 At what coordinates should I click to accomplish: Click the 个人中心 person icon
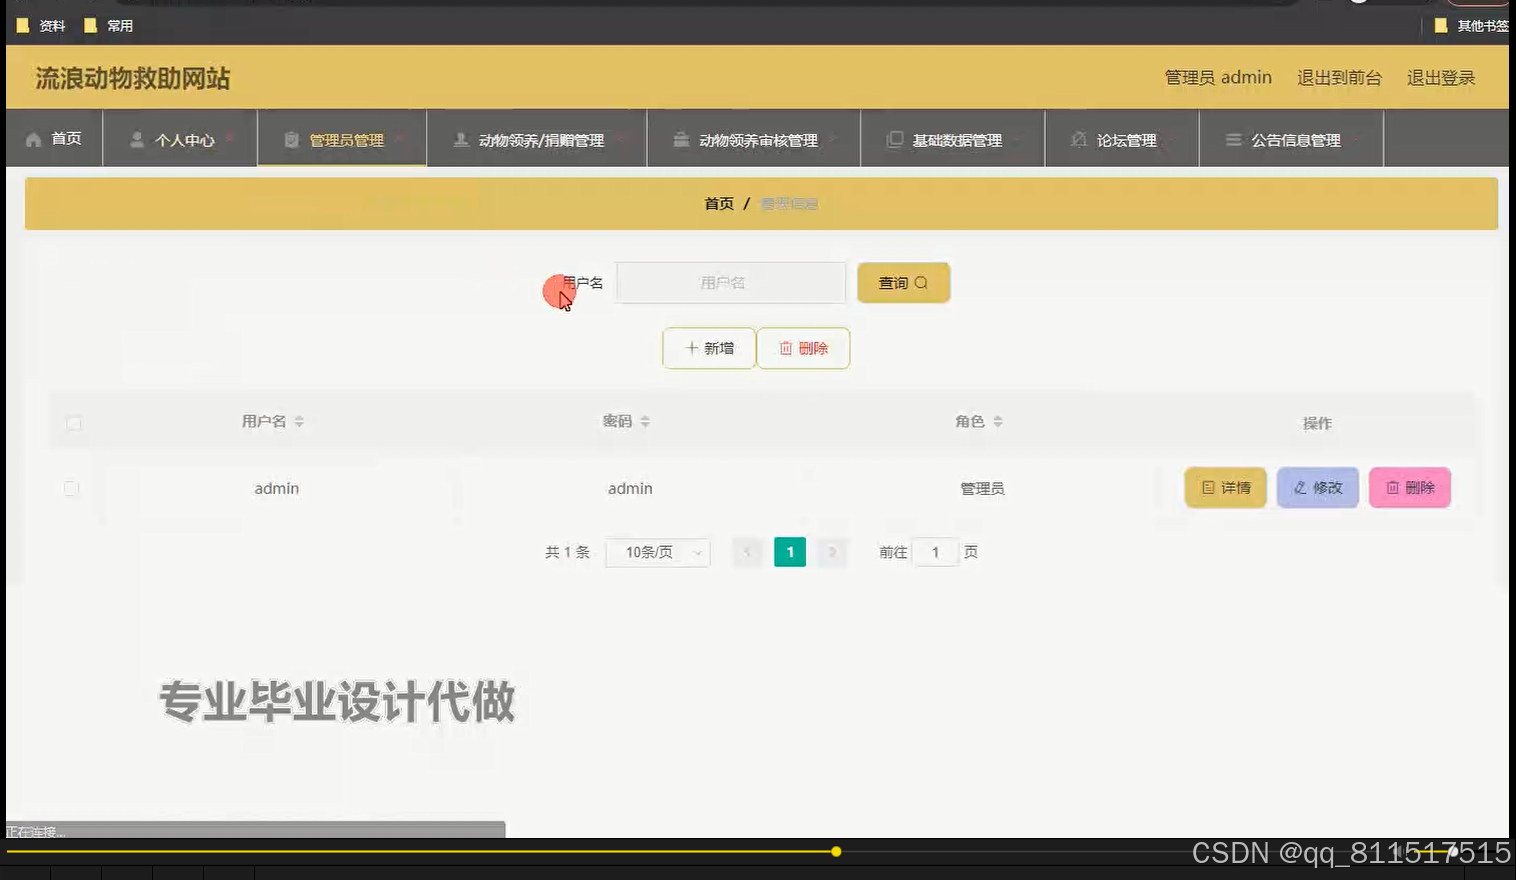coord(138,140)
